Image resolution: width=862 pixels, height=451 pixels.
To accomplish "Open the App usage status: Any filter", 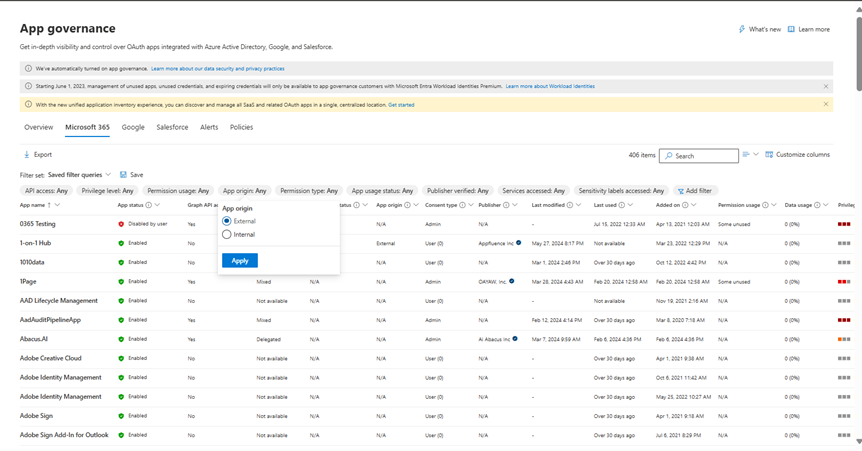I will pyautogui.click(x=382, y=191).
